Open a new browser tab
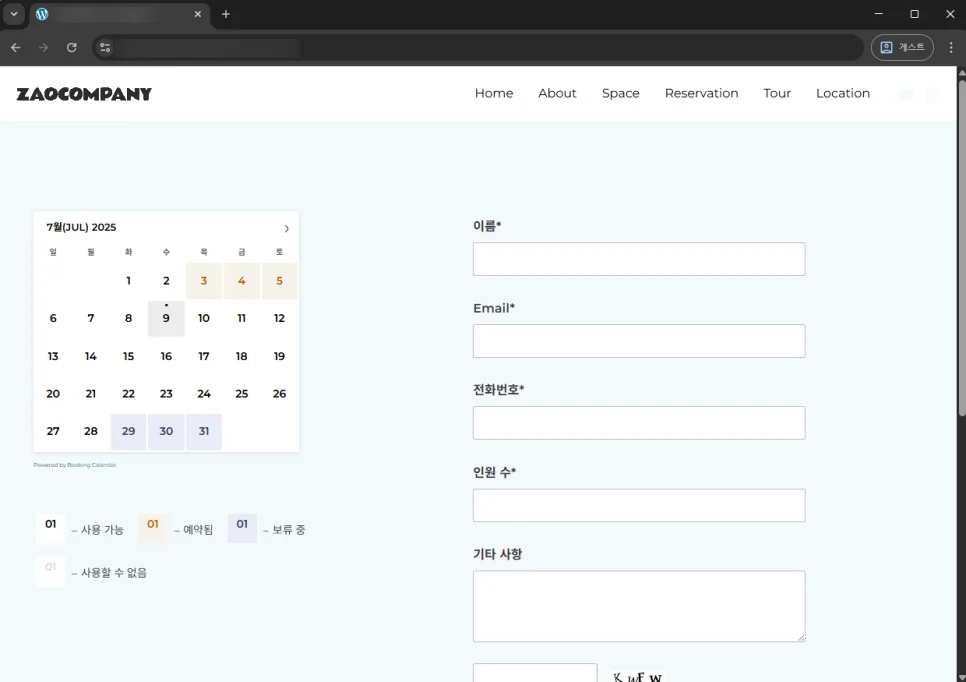This screenshot has width=966, height=682. (x=226, y=14)
